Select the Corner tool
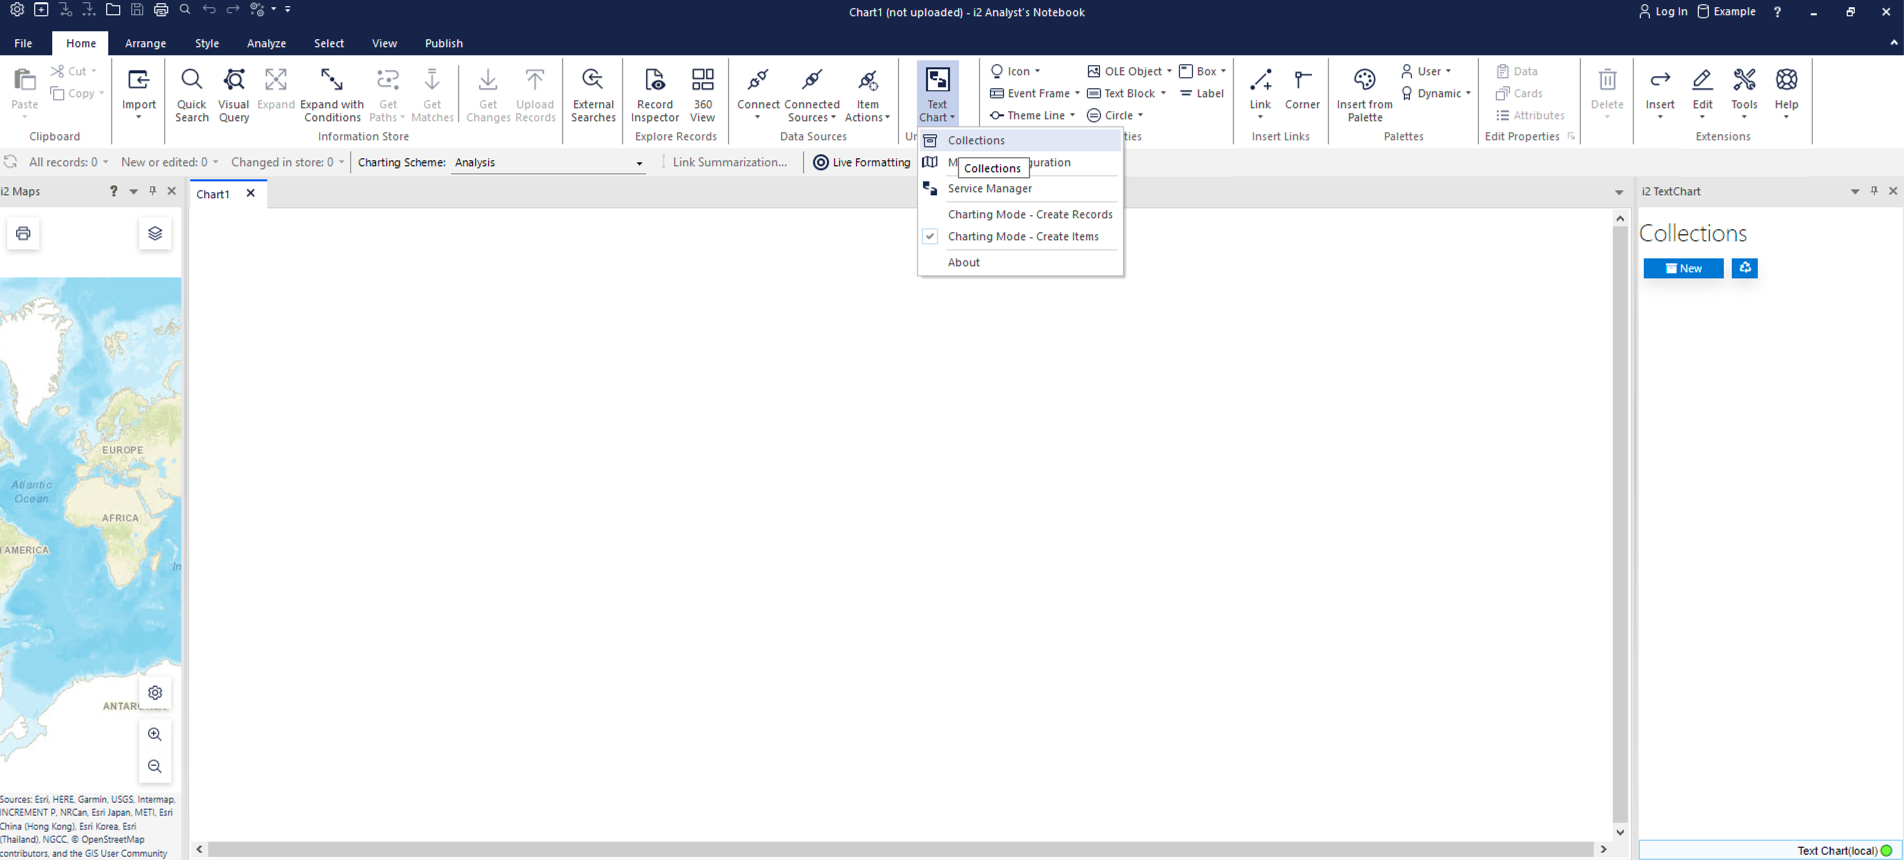Screen dimensions: 1904x860 pos(1302,89)
